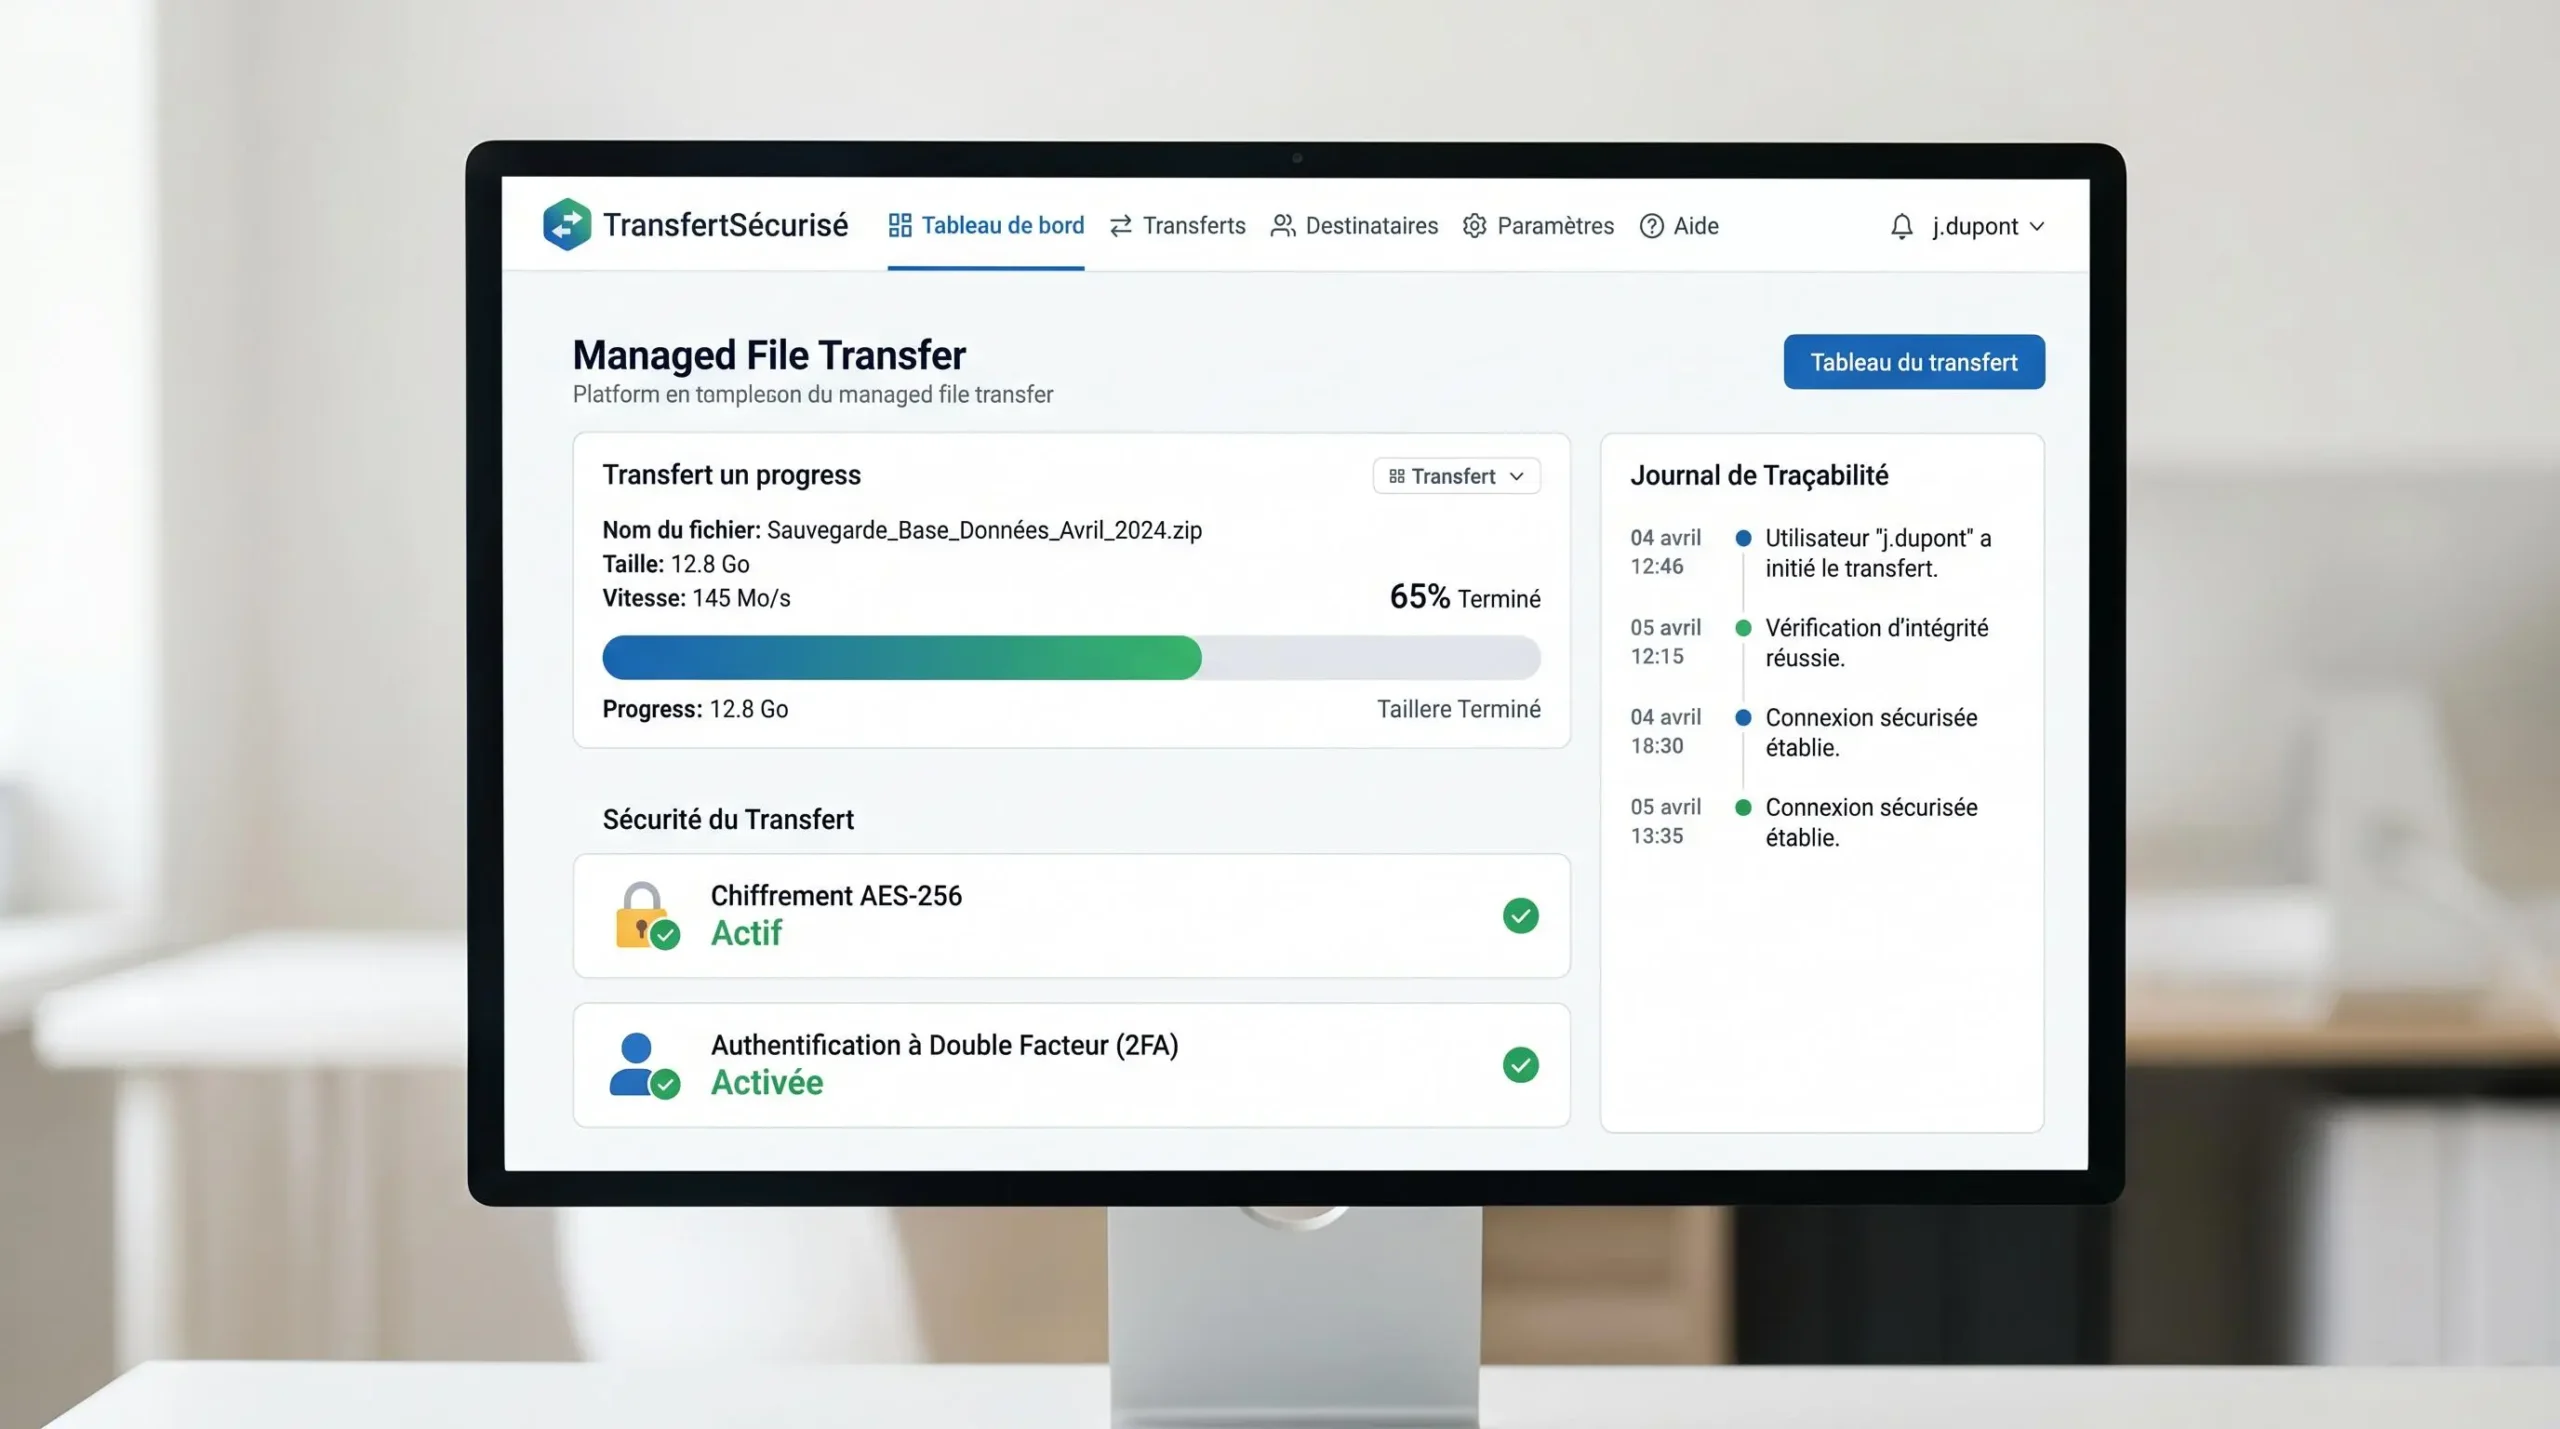Click Connexion sécurisée établie entry at 18:30
The width and height of the screenshot is (2560, 1429).
(1871, 732)
